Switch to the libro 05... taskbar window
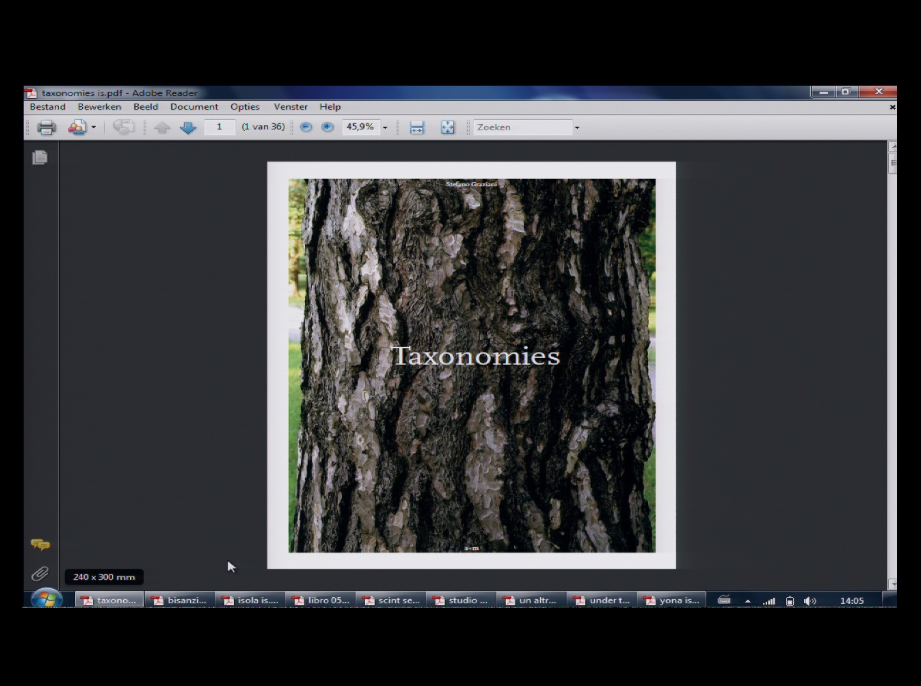This screenshot has width=921, height=686. pos(321,600)
